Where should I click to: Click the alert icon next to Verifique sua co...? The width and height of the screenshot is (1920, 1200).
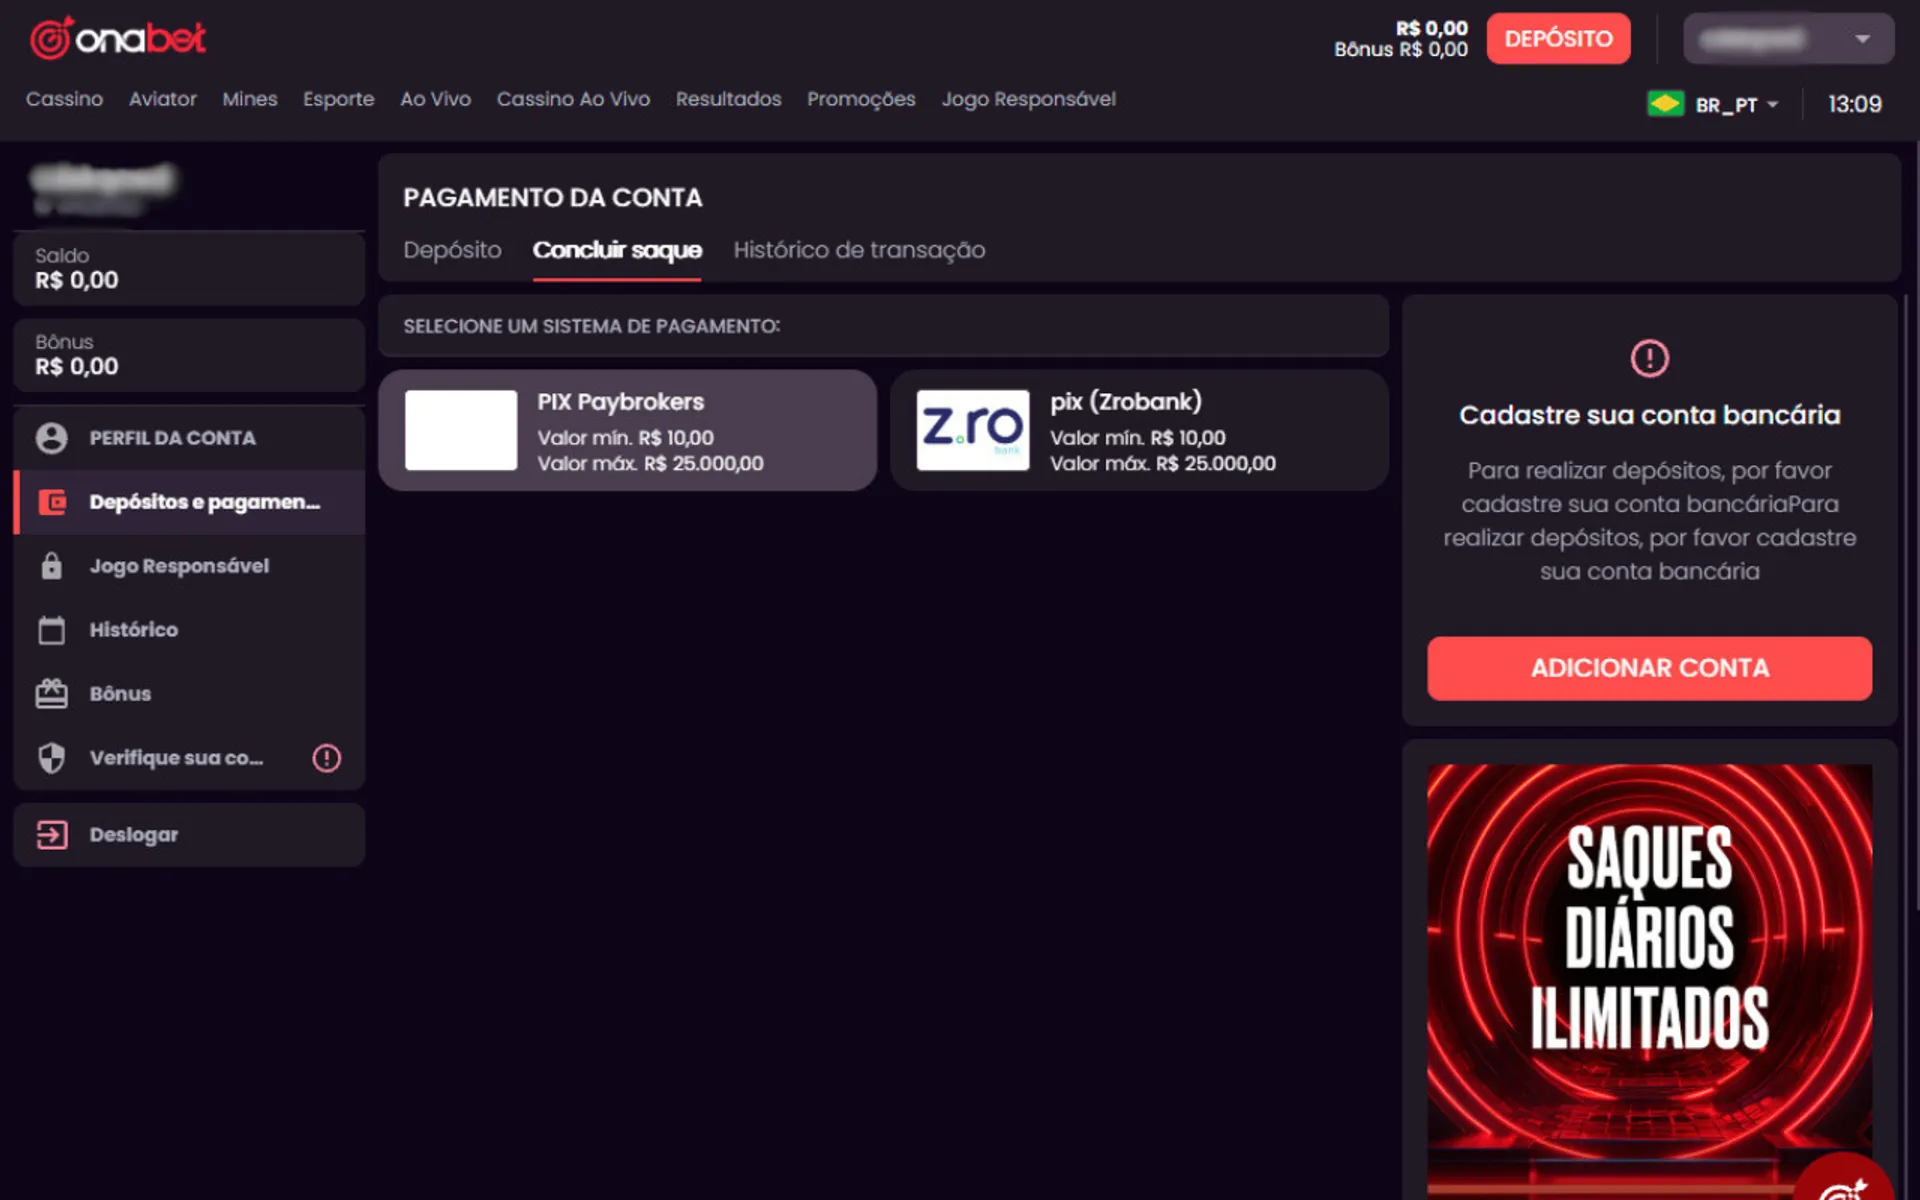pyautogui.click(x=326, y=758)
